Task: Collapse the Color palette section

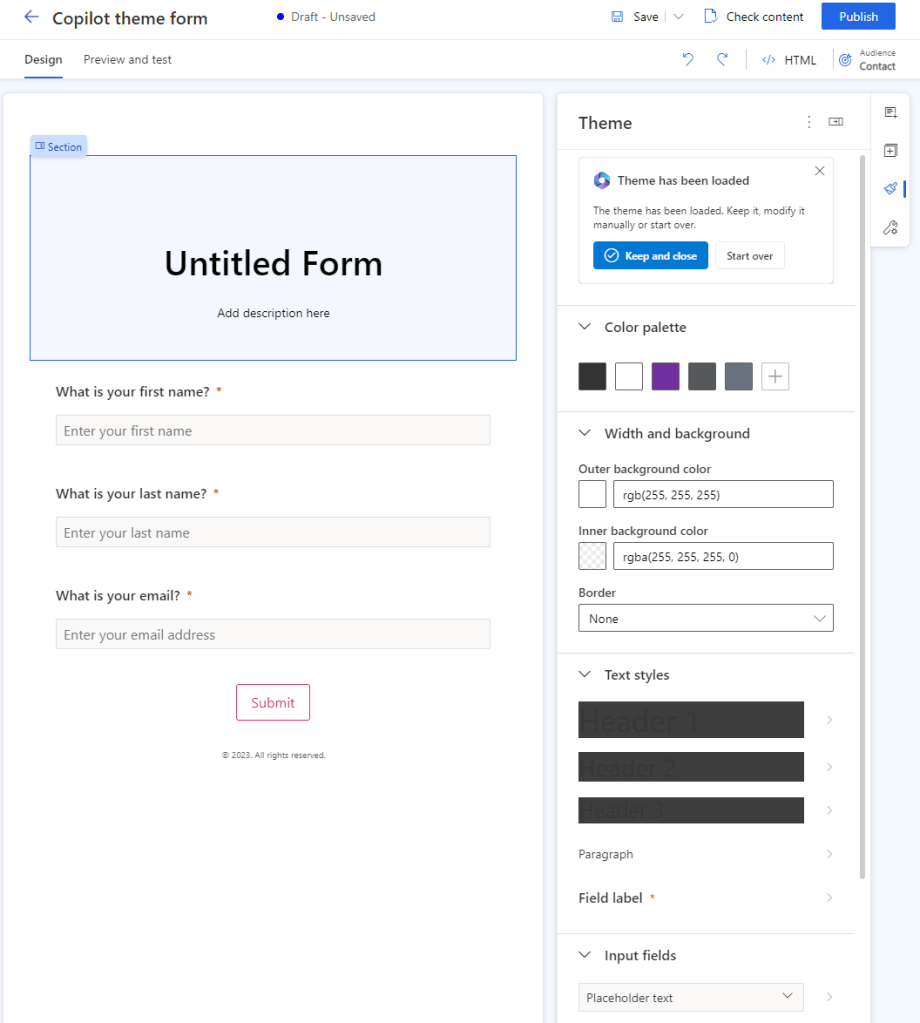Action: click(584, 326)
